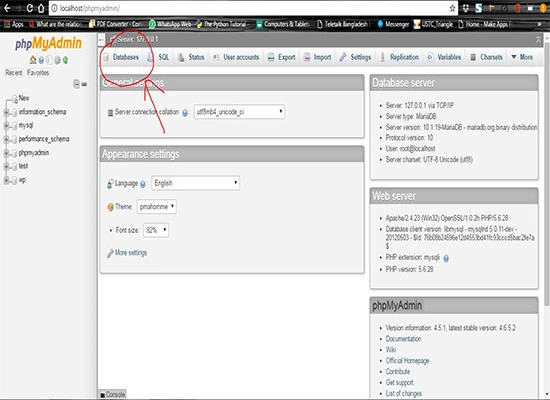Click the Language help icon
The width and height of the screenshot is (550, 400).
coord(143,184)
